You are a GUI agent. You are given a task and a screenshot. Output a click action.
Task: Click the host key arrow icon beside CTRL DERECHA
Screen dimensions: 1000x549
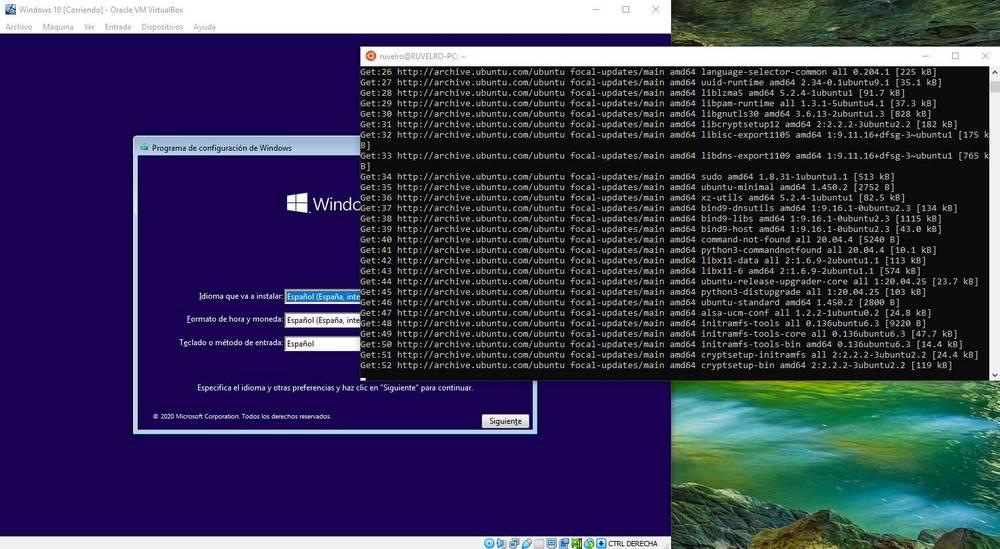601,543
